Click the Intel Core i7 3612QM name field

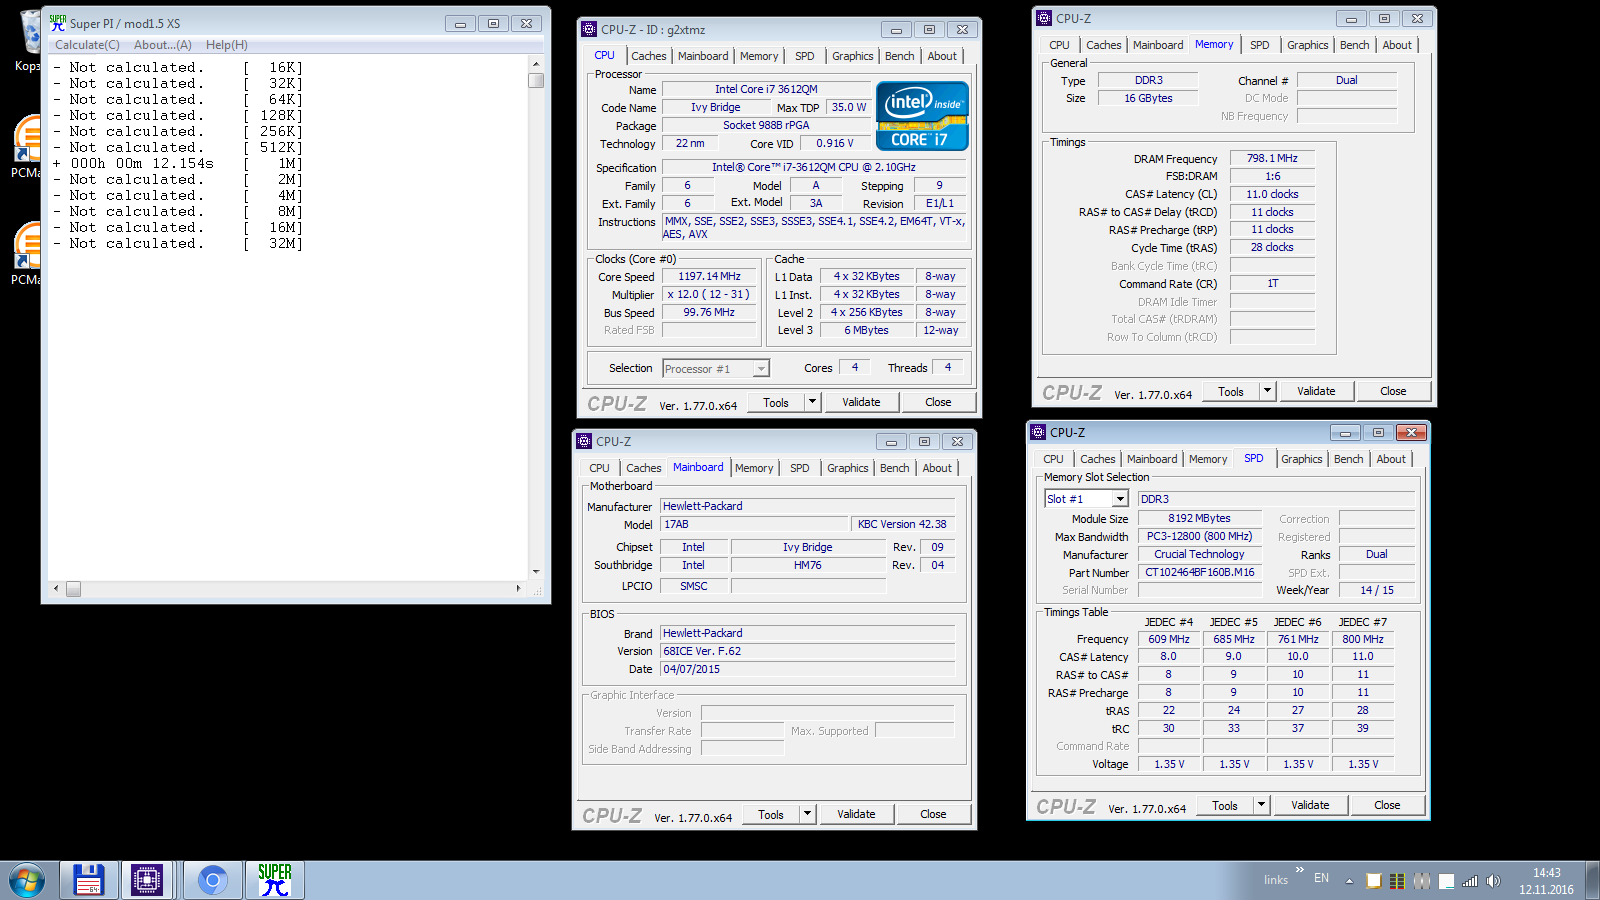766,89
